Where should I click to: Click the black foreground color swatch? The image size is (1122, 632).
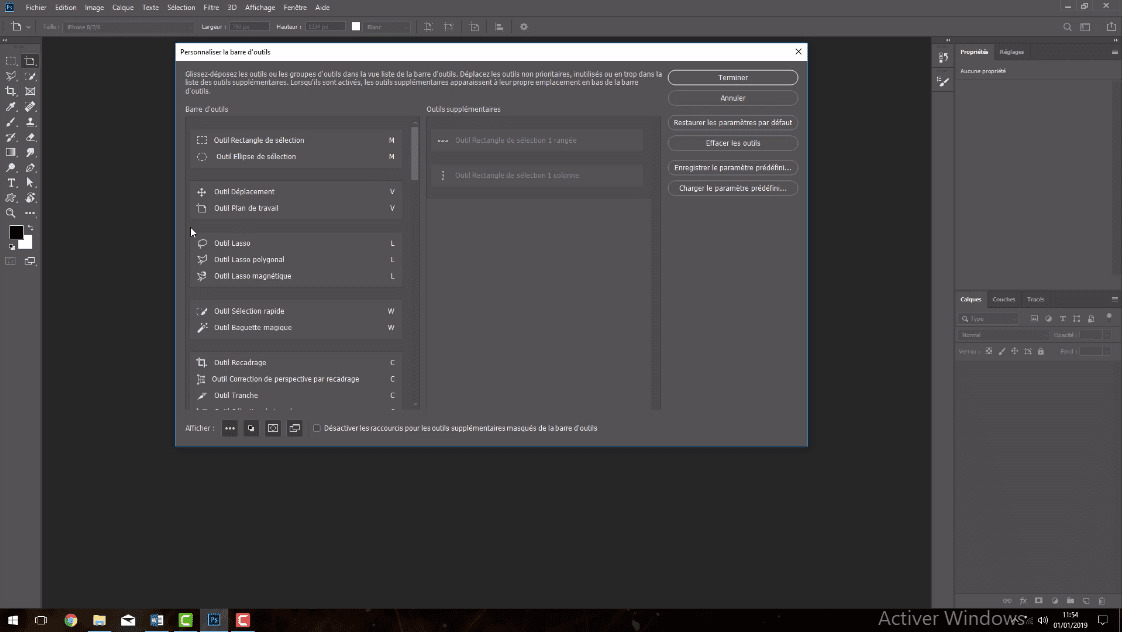tap(15, 232)
